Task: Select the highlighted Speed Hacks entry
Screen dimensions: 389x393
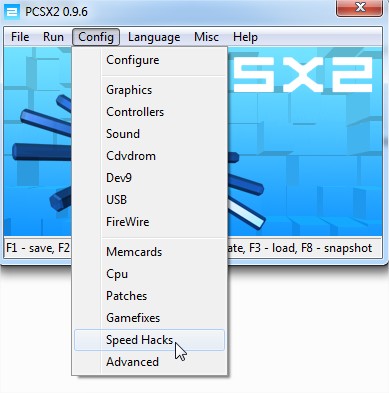Action: click(x=149, y=340)
